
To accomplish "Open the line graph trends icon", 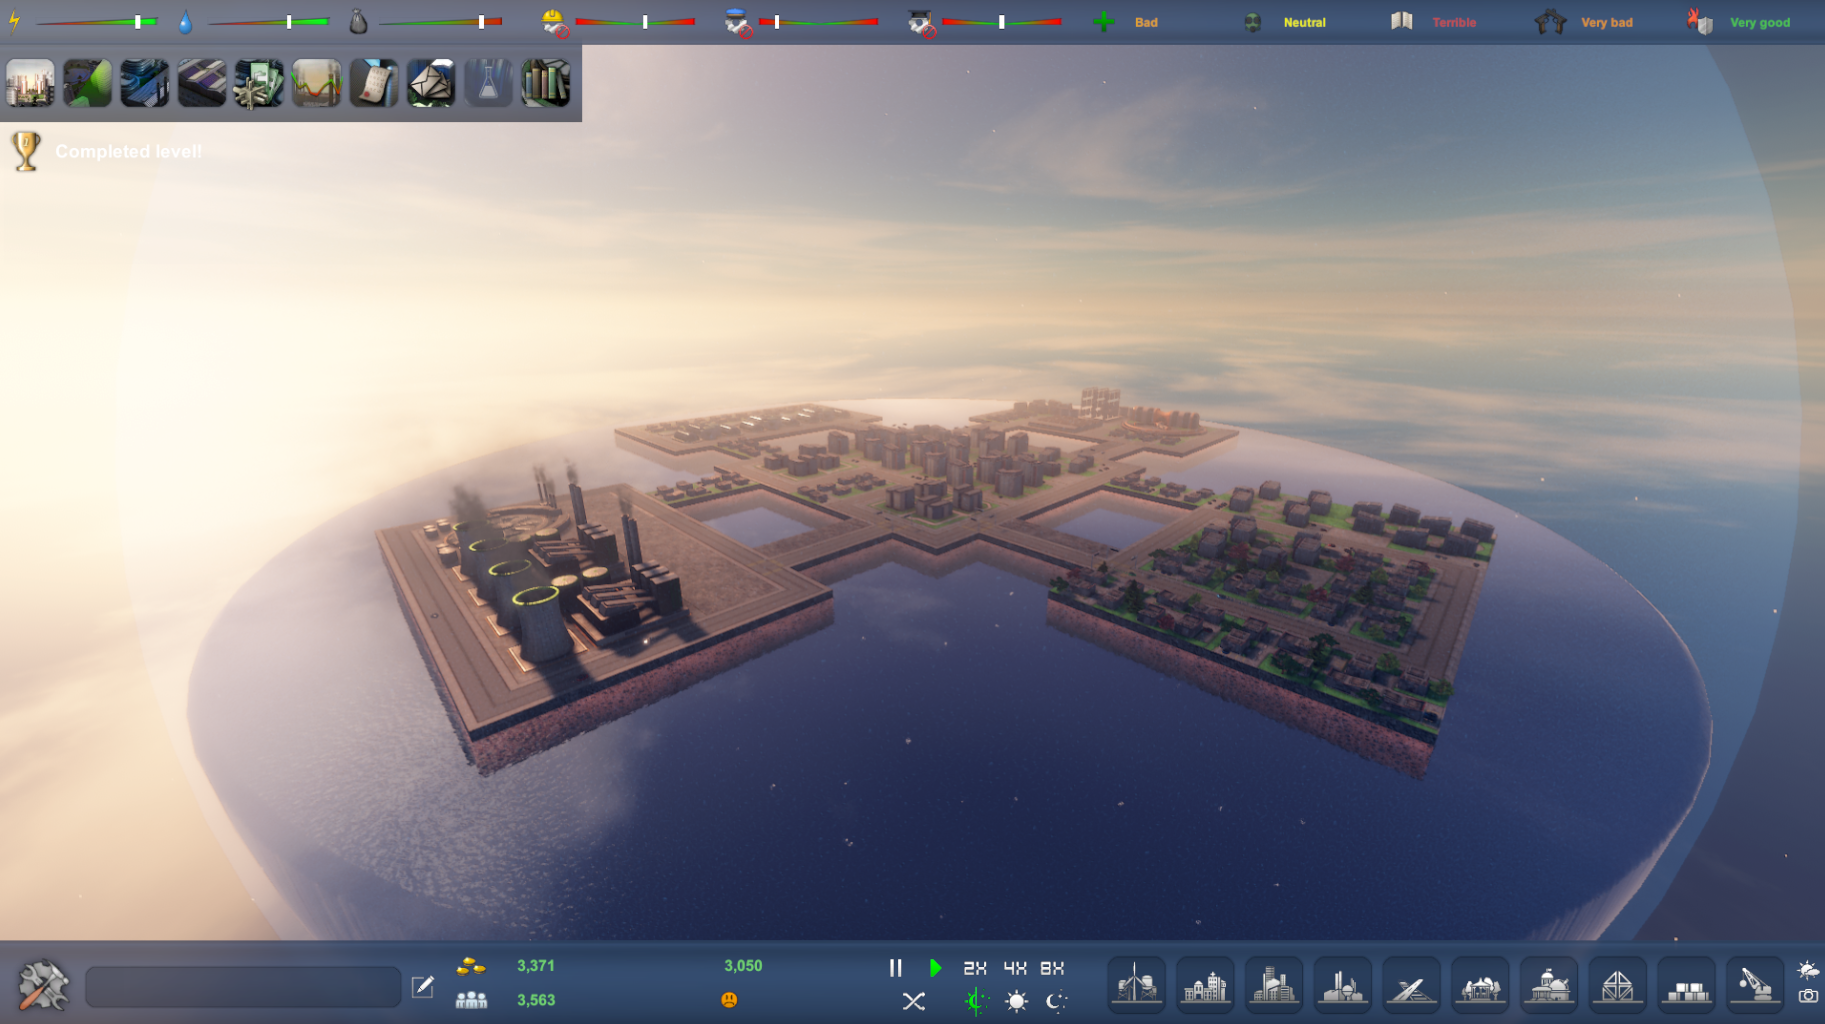I will click(317, 83).
